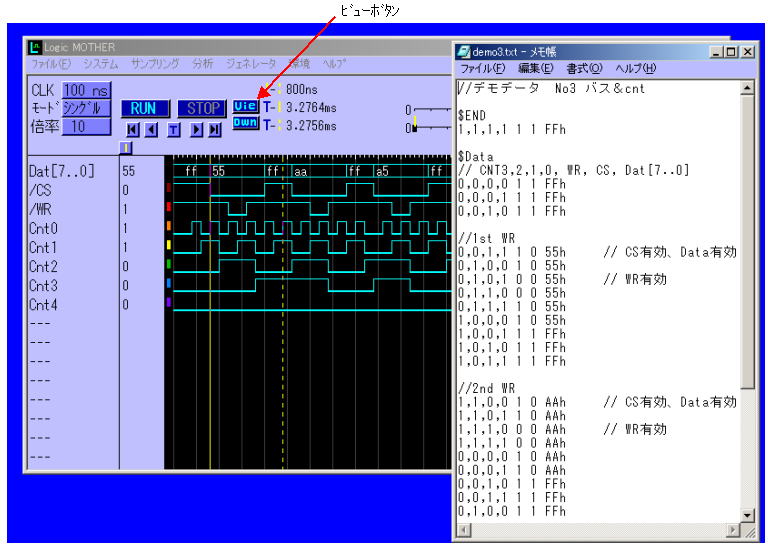Image resolution: width=768 pixels, height=545 pixels.
Task: Select the Dat[7..0] signal row label
Action: click(62, 172)
